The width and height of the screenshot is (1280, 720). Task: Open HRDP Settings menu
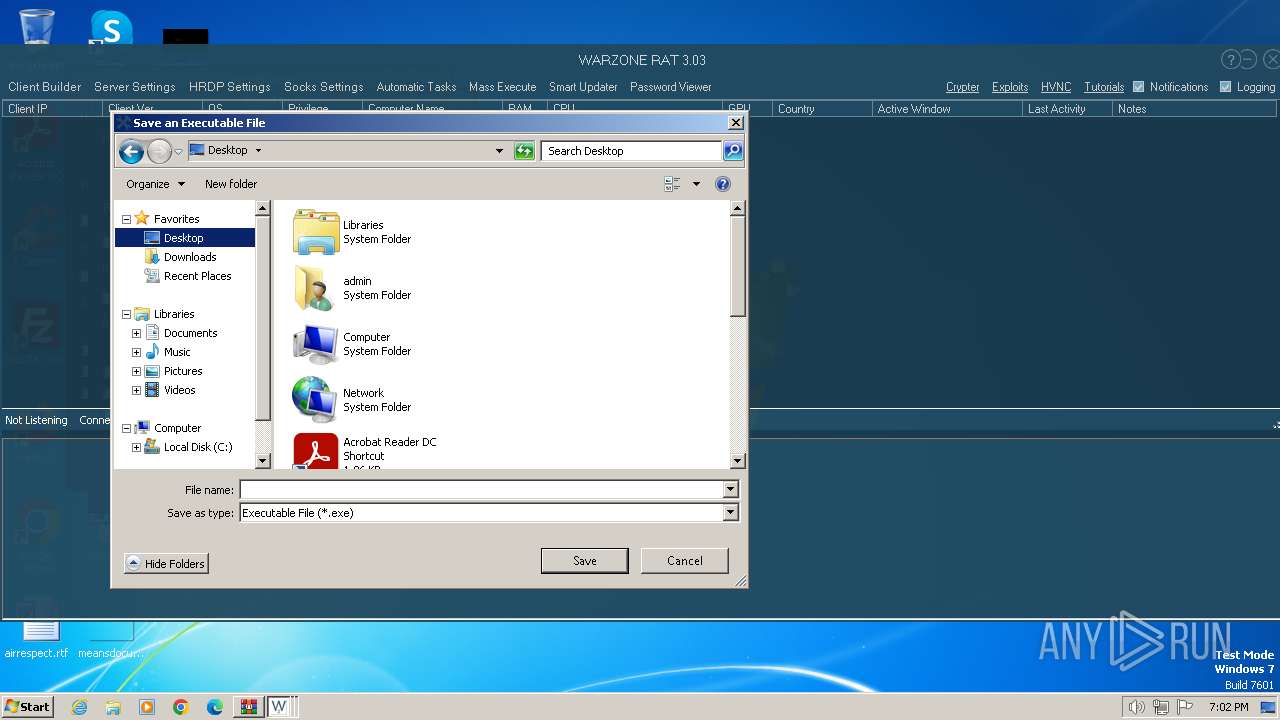(229, 87)
